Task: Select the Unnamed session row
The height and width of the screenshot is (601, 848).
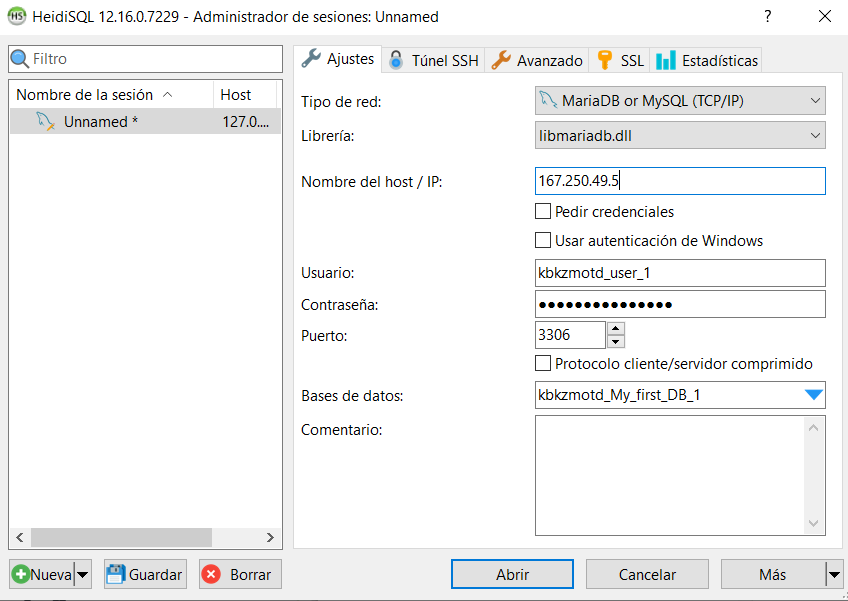Action: click(145, 121)
